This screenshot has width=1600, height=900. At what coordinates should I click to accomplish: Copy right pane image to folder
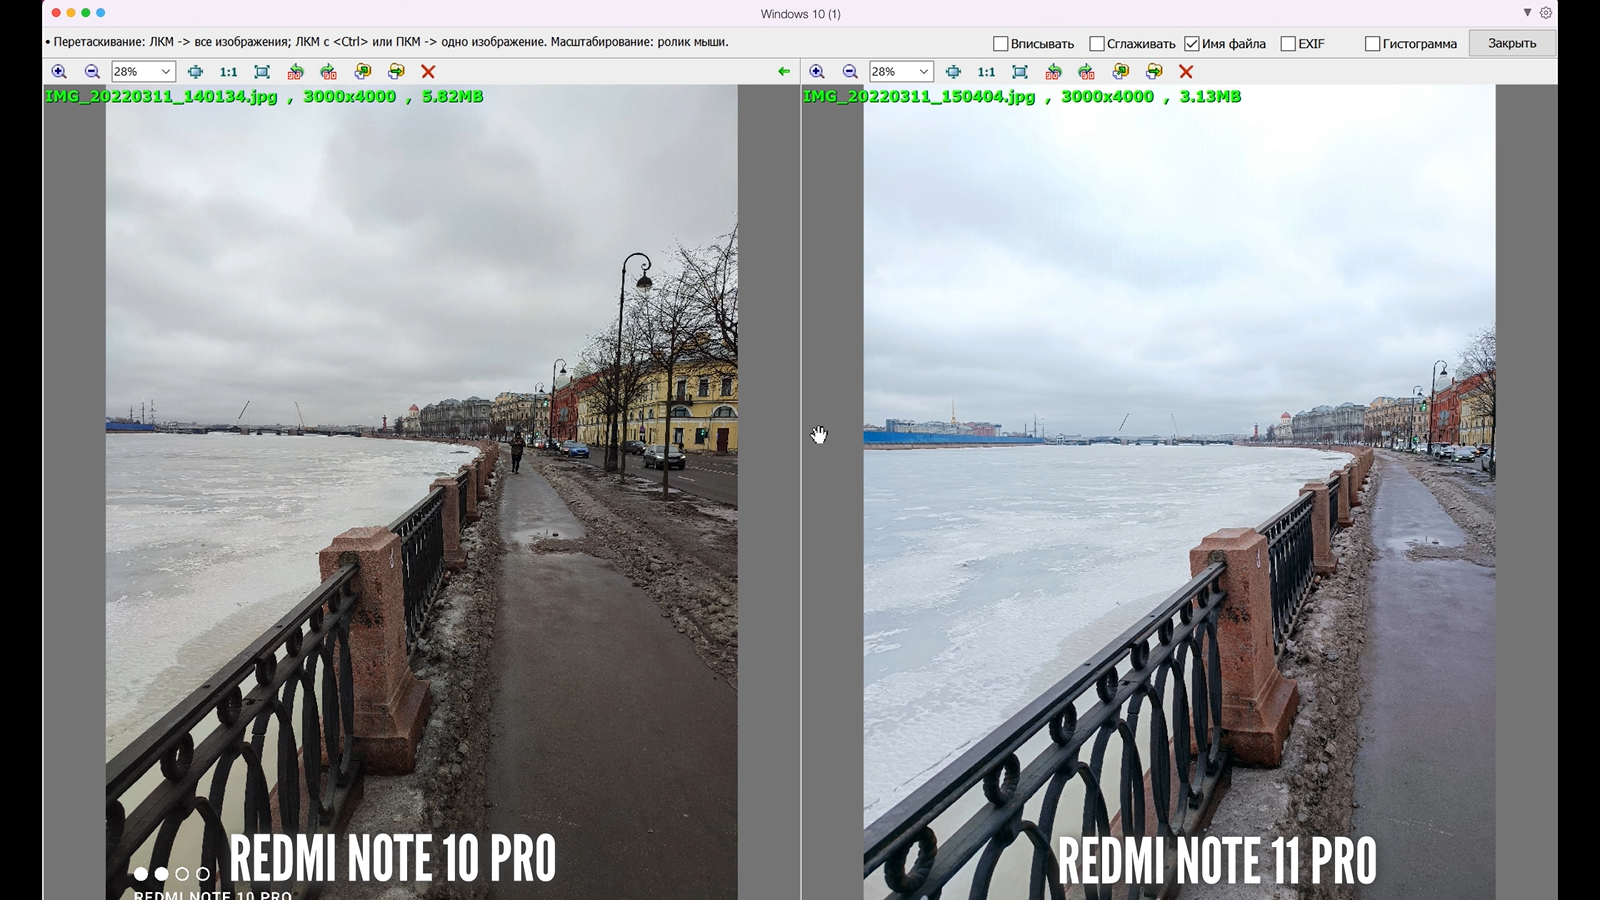[x=1120, y=72]
